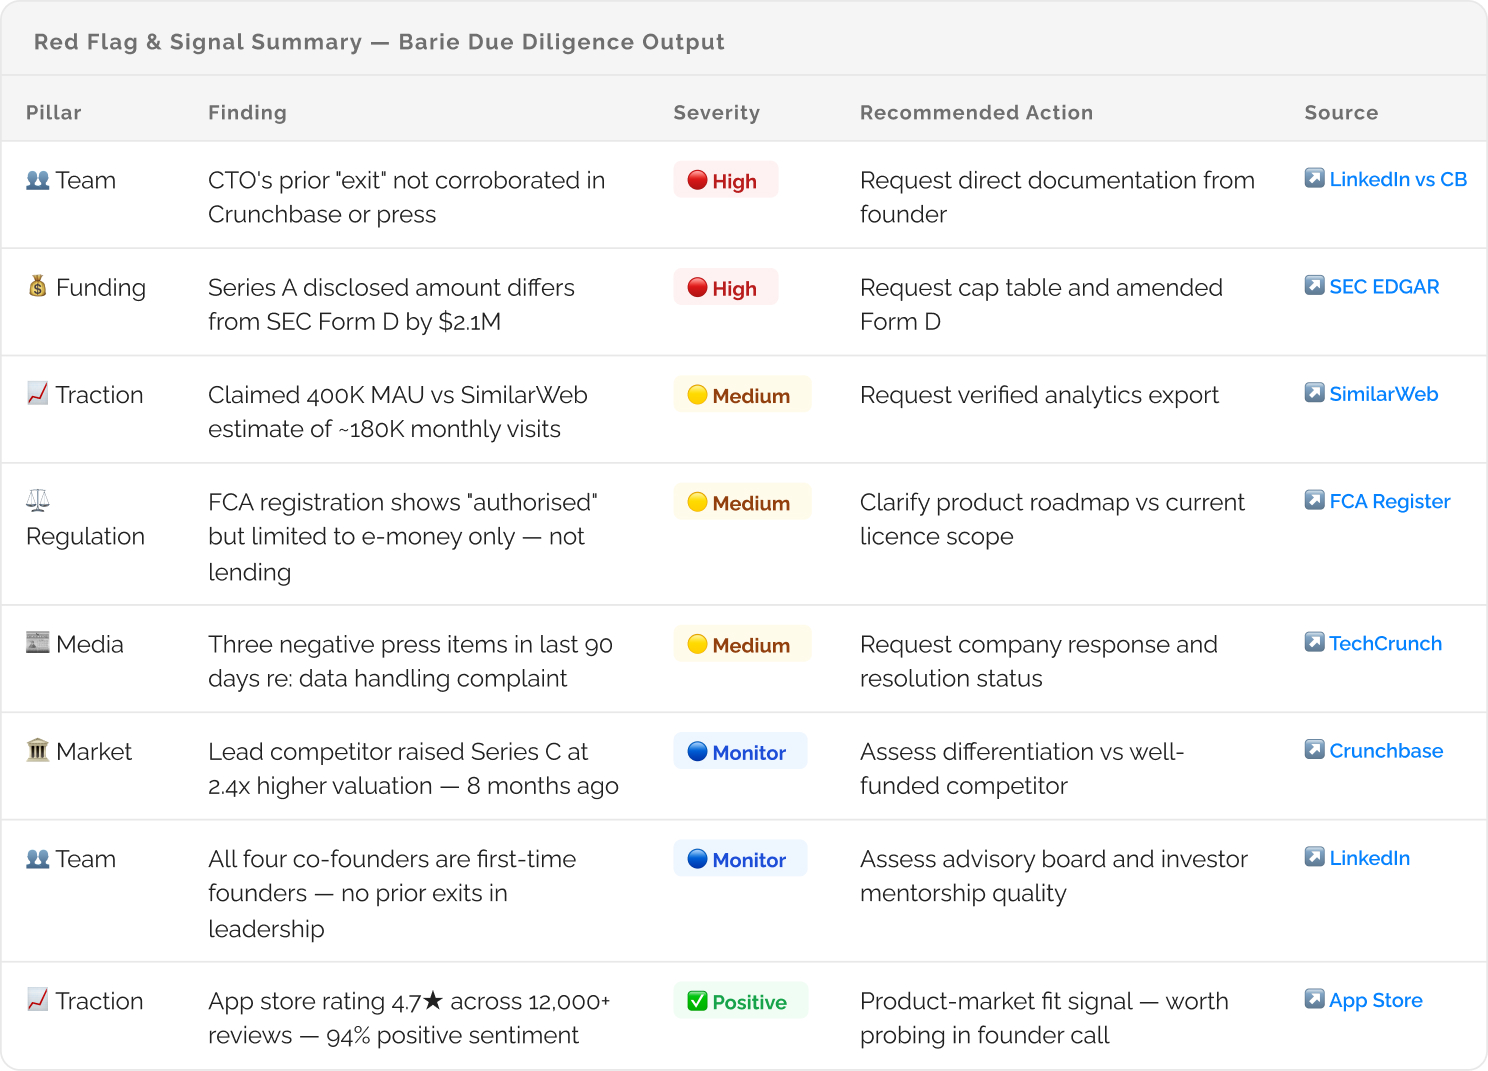The image size is (1488, 1071).
Task: Click the Monitor badge in the Market row
Action: [x=739, y=752]
